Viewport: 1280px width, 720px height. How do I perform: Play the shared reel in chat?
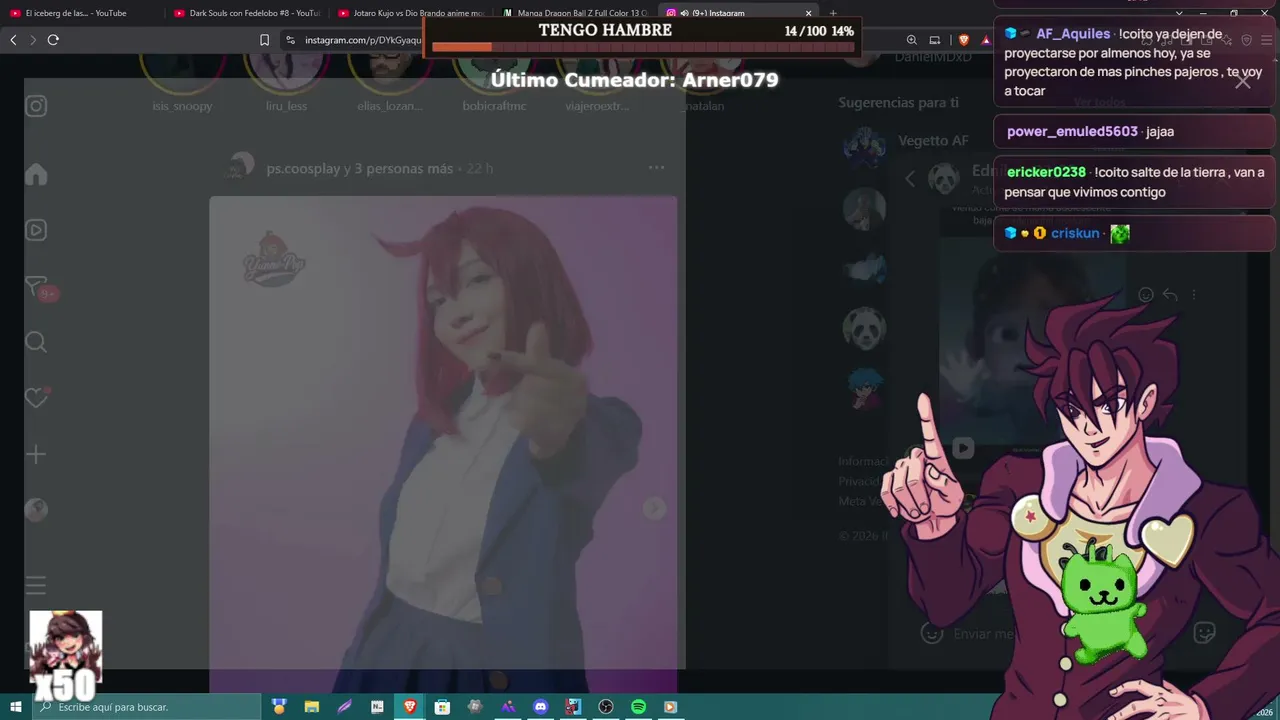tap(963, 448)
